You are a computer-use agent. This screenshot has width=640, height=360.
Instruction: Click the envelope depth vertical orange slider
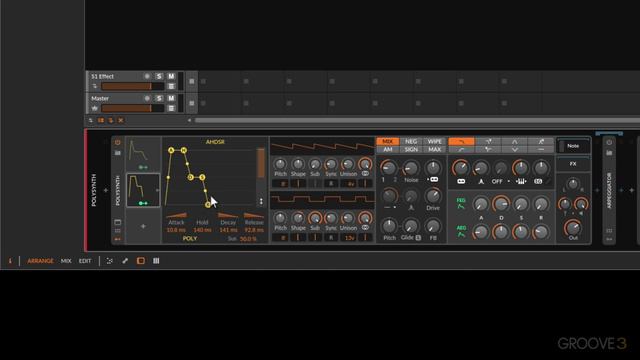pos(261,163)
